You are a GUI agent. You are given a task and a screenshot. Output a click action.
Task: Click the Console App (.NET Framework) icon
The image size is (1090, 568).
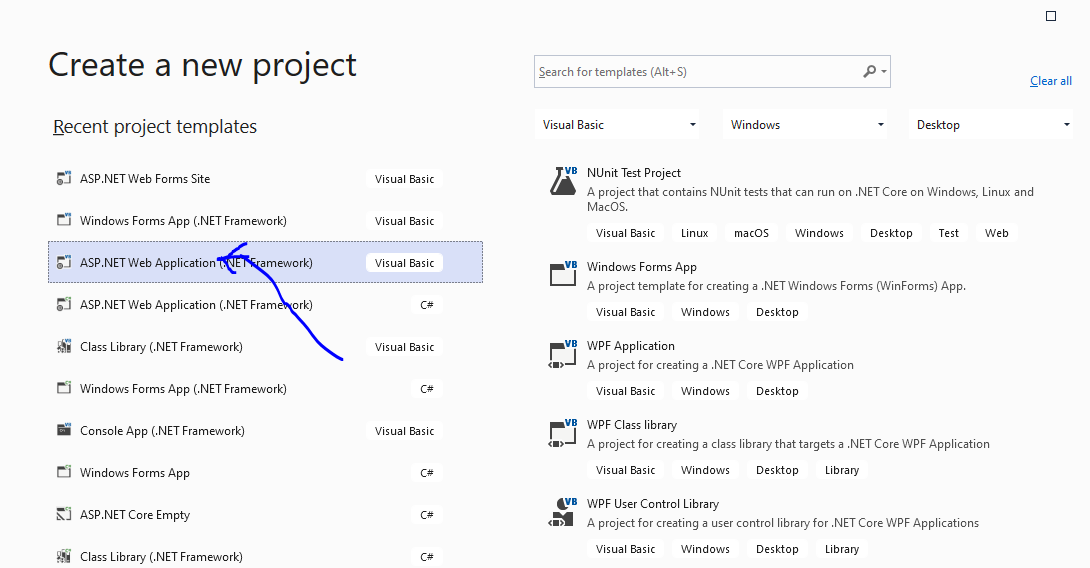click(64, 430)
